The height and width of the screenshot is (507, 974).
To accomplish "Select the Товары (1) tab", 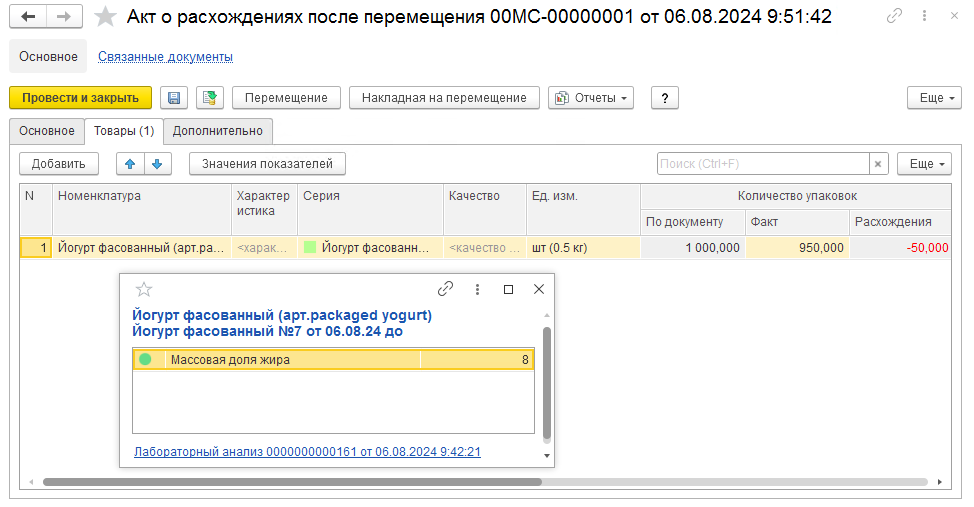I will click(x=124, y=131).
